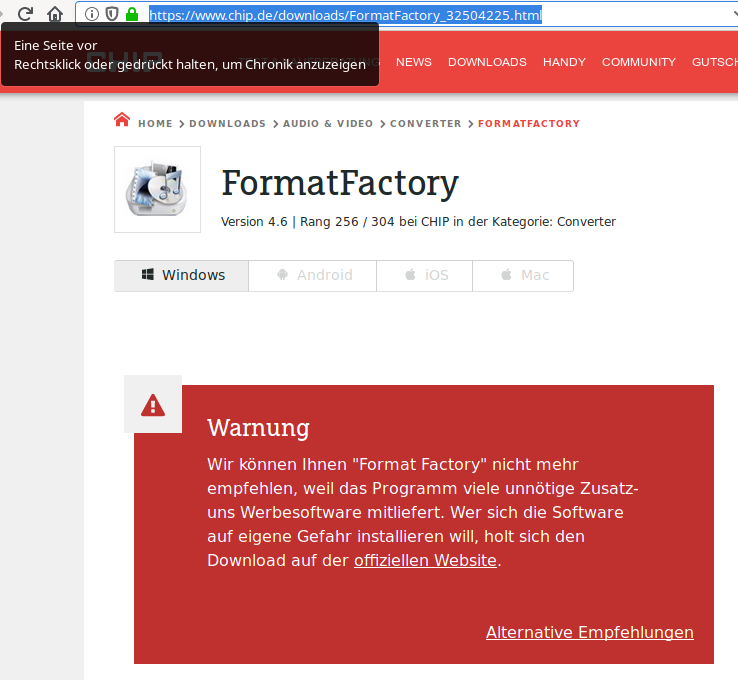Select the Mac platform tab
The height and width of the screenshot is (680, 738).
(x=523, y=276)
